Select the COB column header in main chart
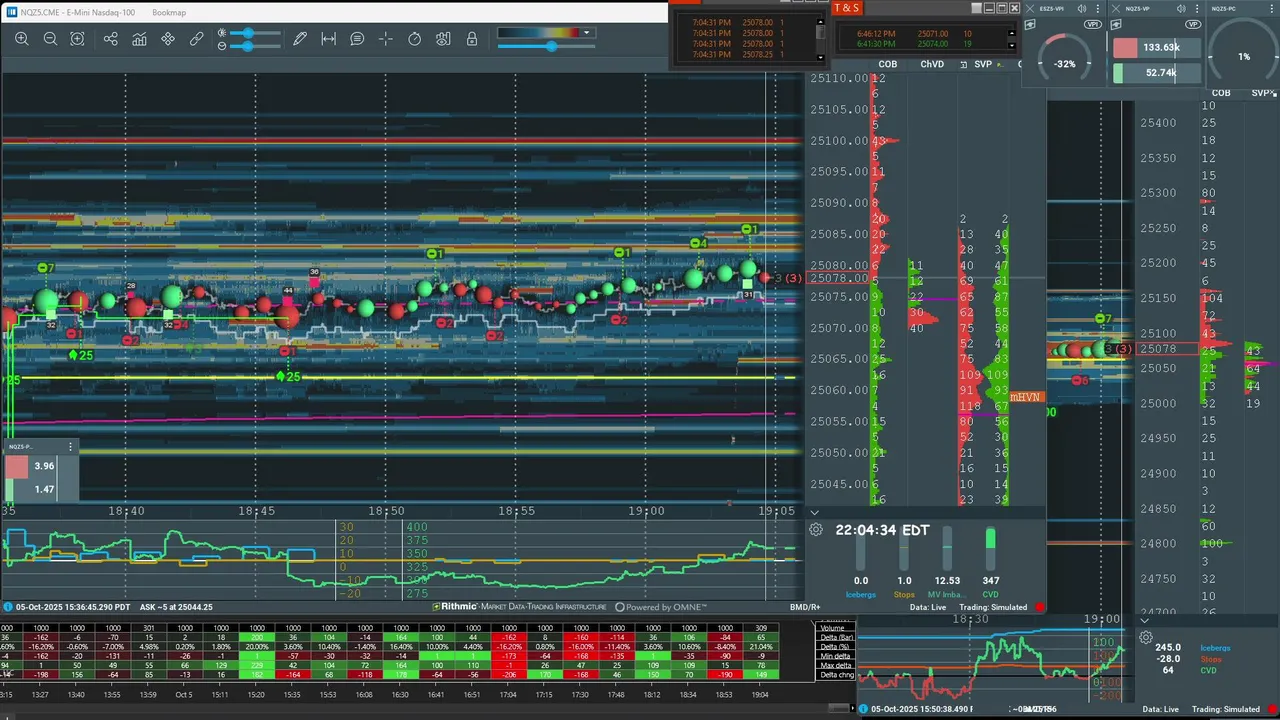1280x720 pixels. (887, 64)
